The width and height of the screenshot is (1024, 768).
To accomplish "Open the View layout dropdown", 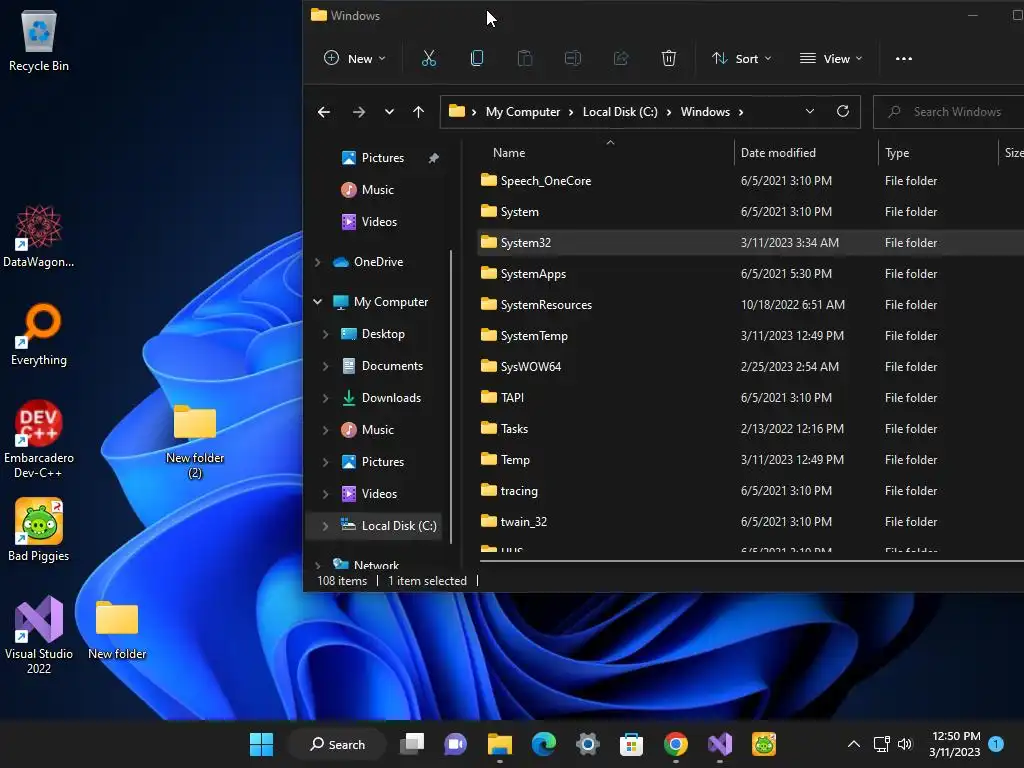I will [x=831, y=59].
